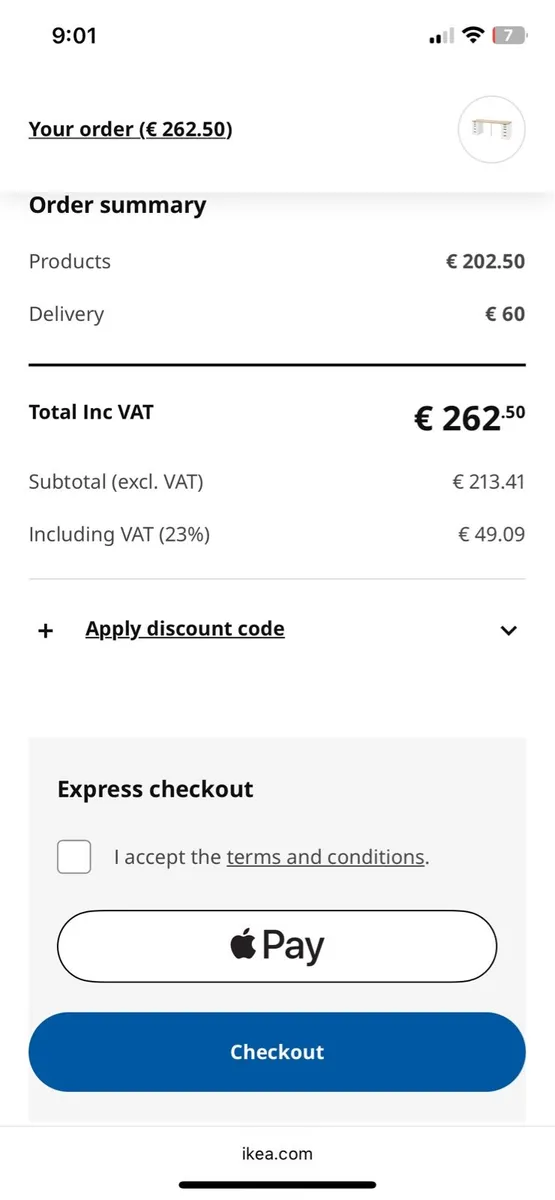Open the terms and conditions link
555x1200 pixels.
coord(325,857)
